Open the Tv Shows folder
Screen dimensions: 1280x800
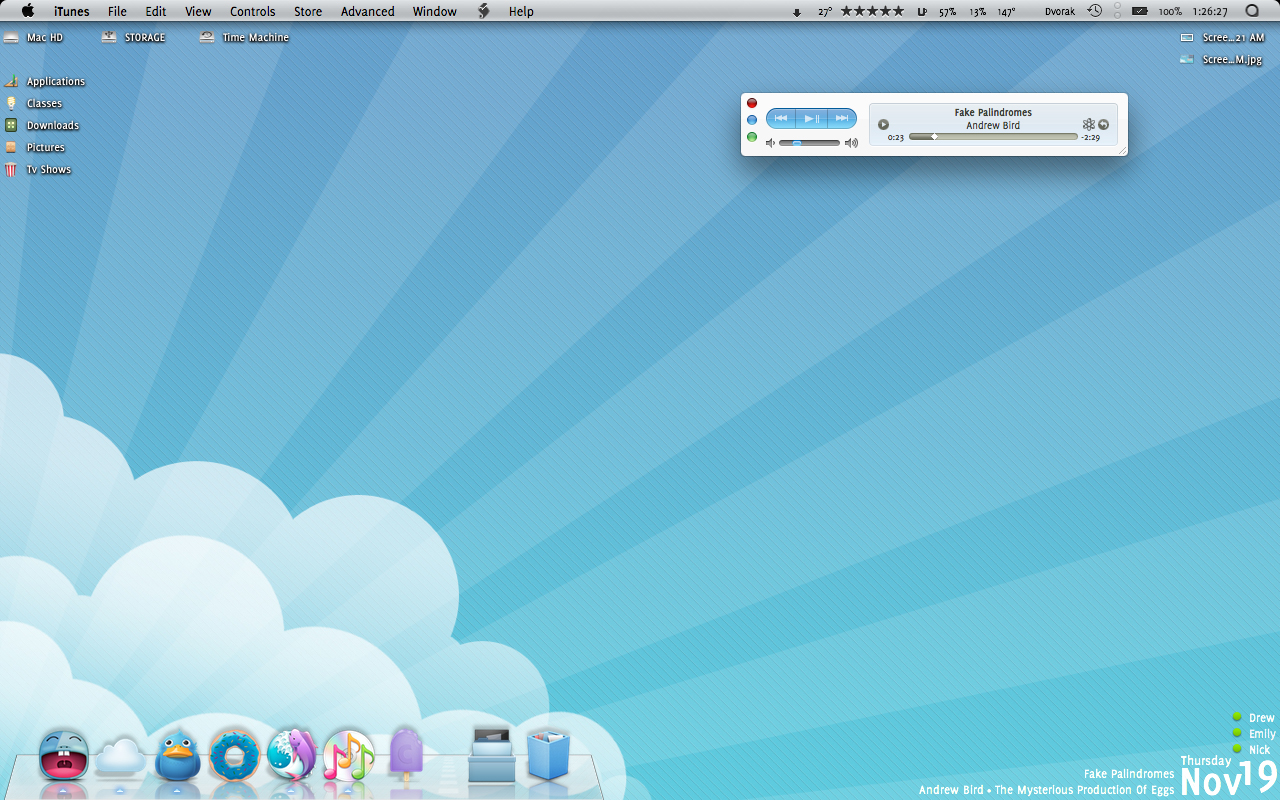click(38, 169)
